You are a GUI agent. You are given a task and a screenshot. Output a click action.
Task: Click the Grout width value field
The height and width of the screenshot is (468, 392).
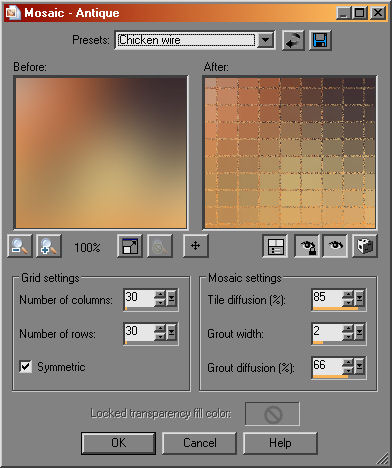coord(327,332)
